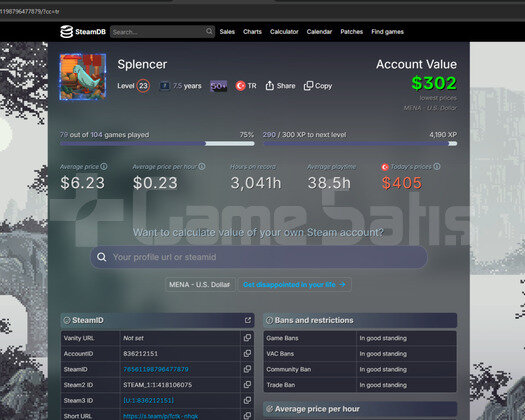
Task: Open the Calculator menu item
Action: [x=284, y=32]
